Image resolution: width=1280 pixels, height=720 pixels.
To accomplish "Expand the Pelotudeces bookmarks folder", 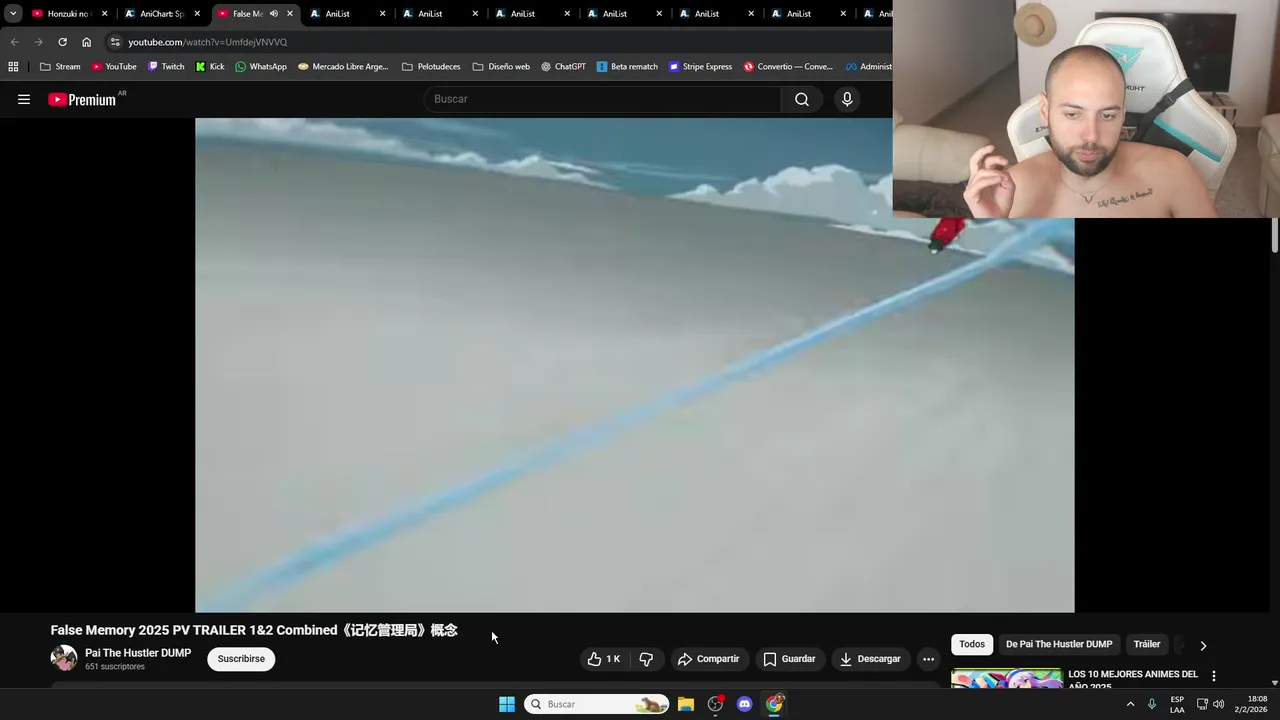I will point(431,67).
